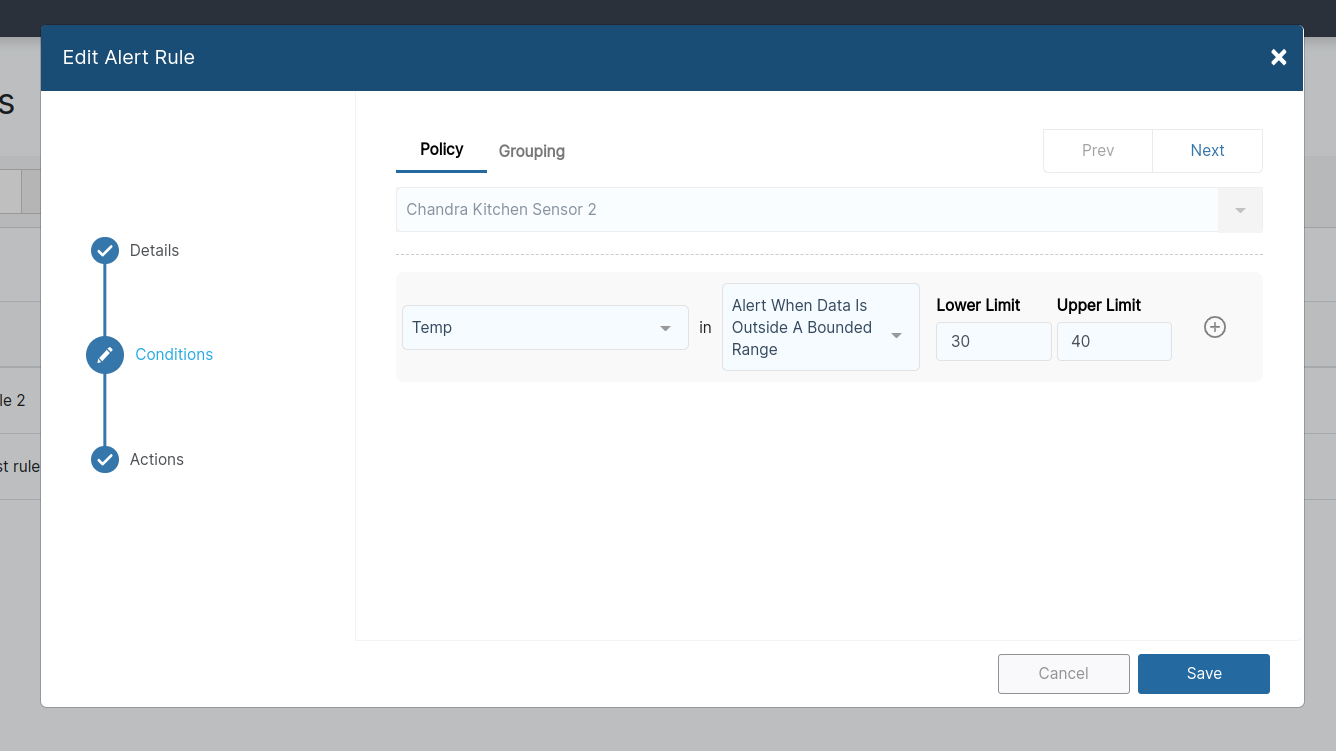The image size is (1336, 751).
Task: Cancel editing the alert rule
Action: [1063, 673]
